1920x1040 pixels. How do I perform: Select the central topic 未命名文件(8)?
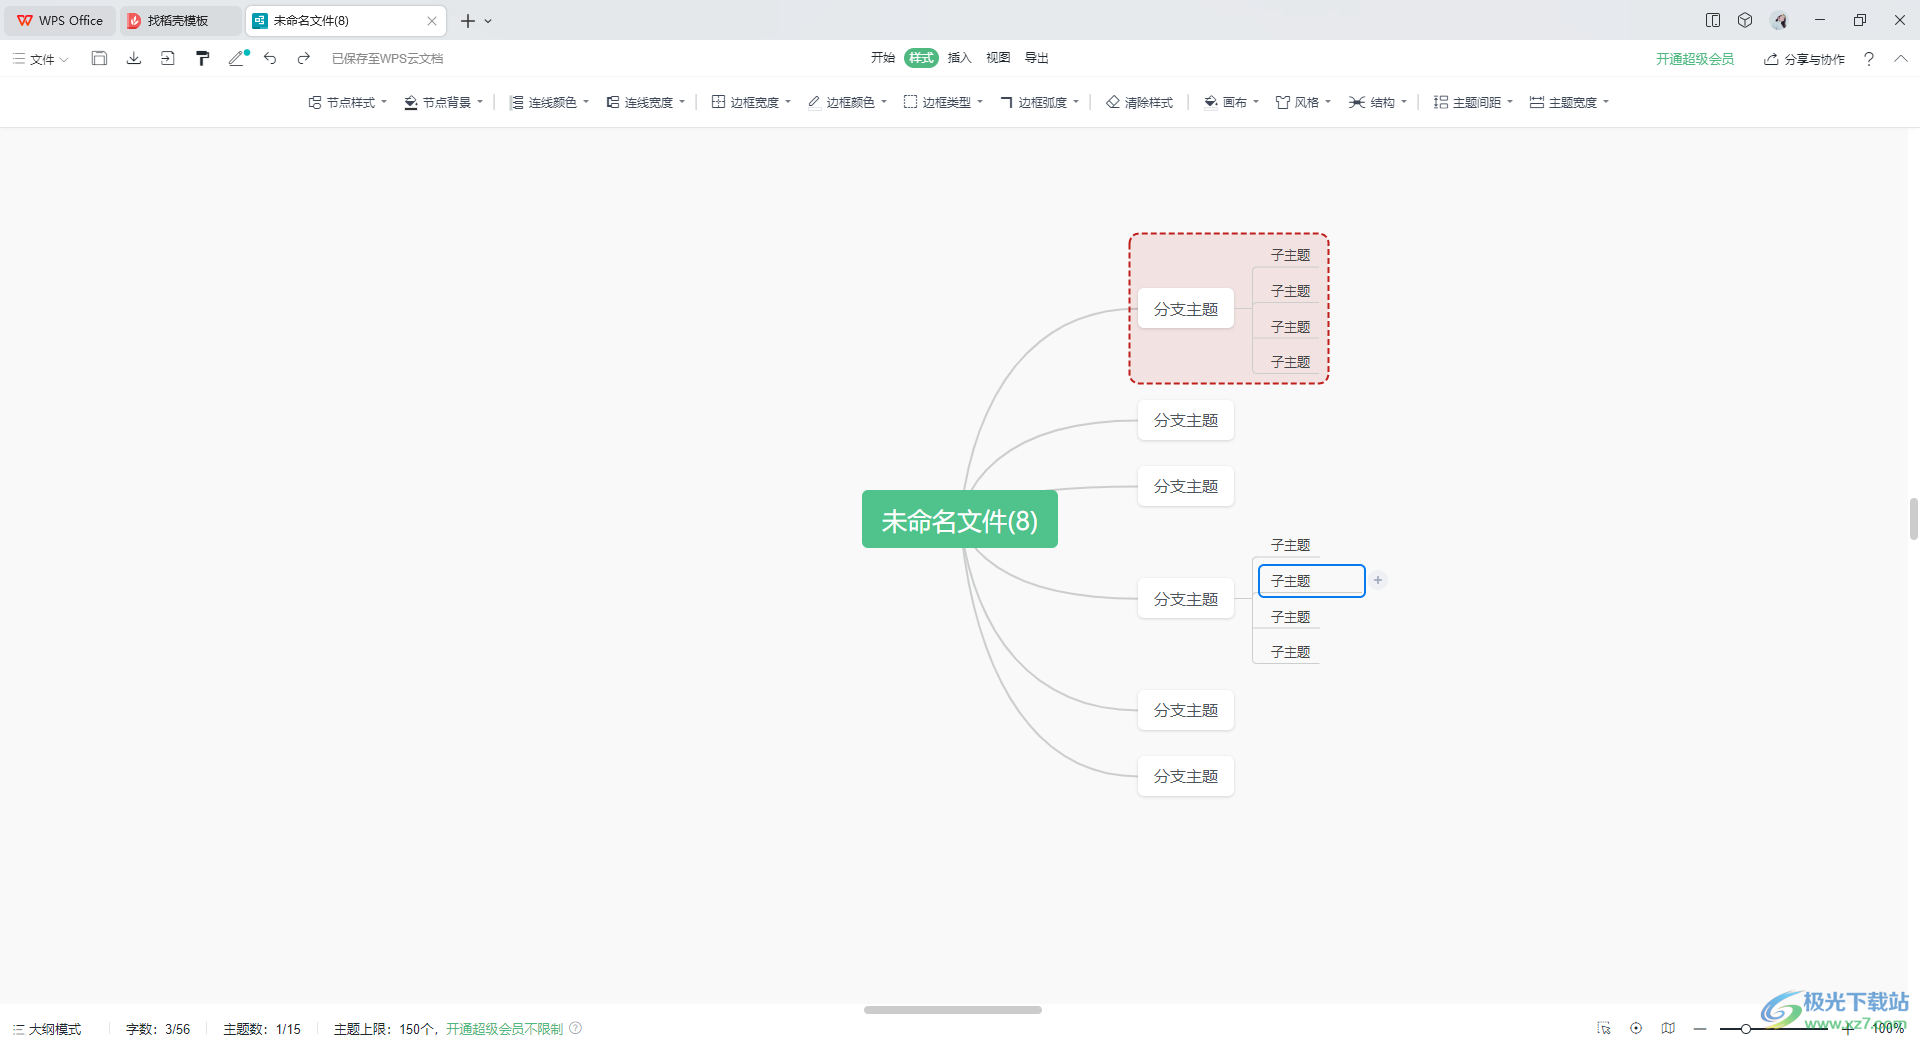[959, 519]
